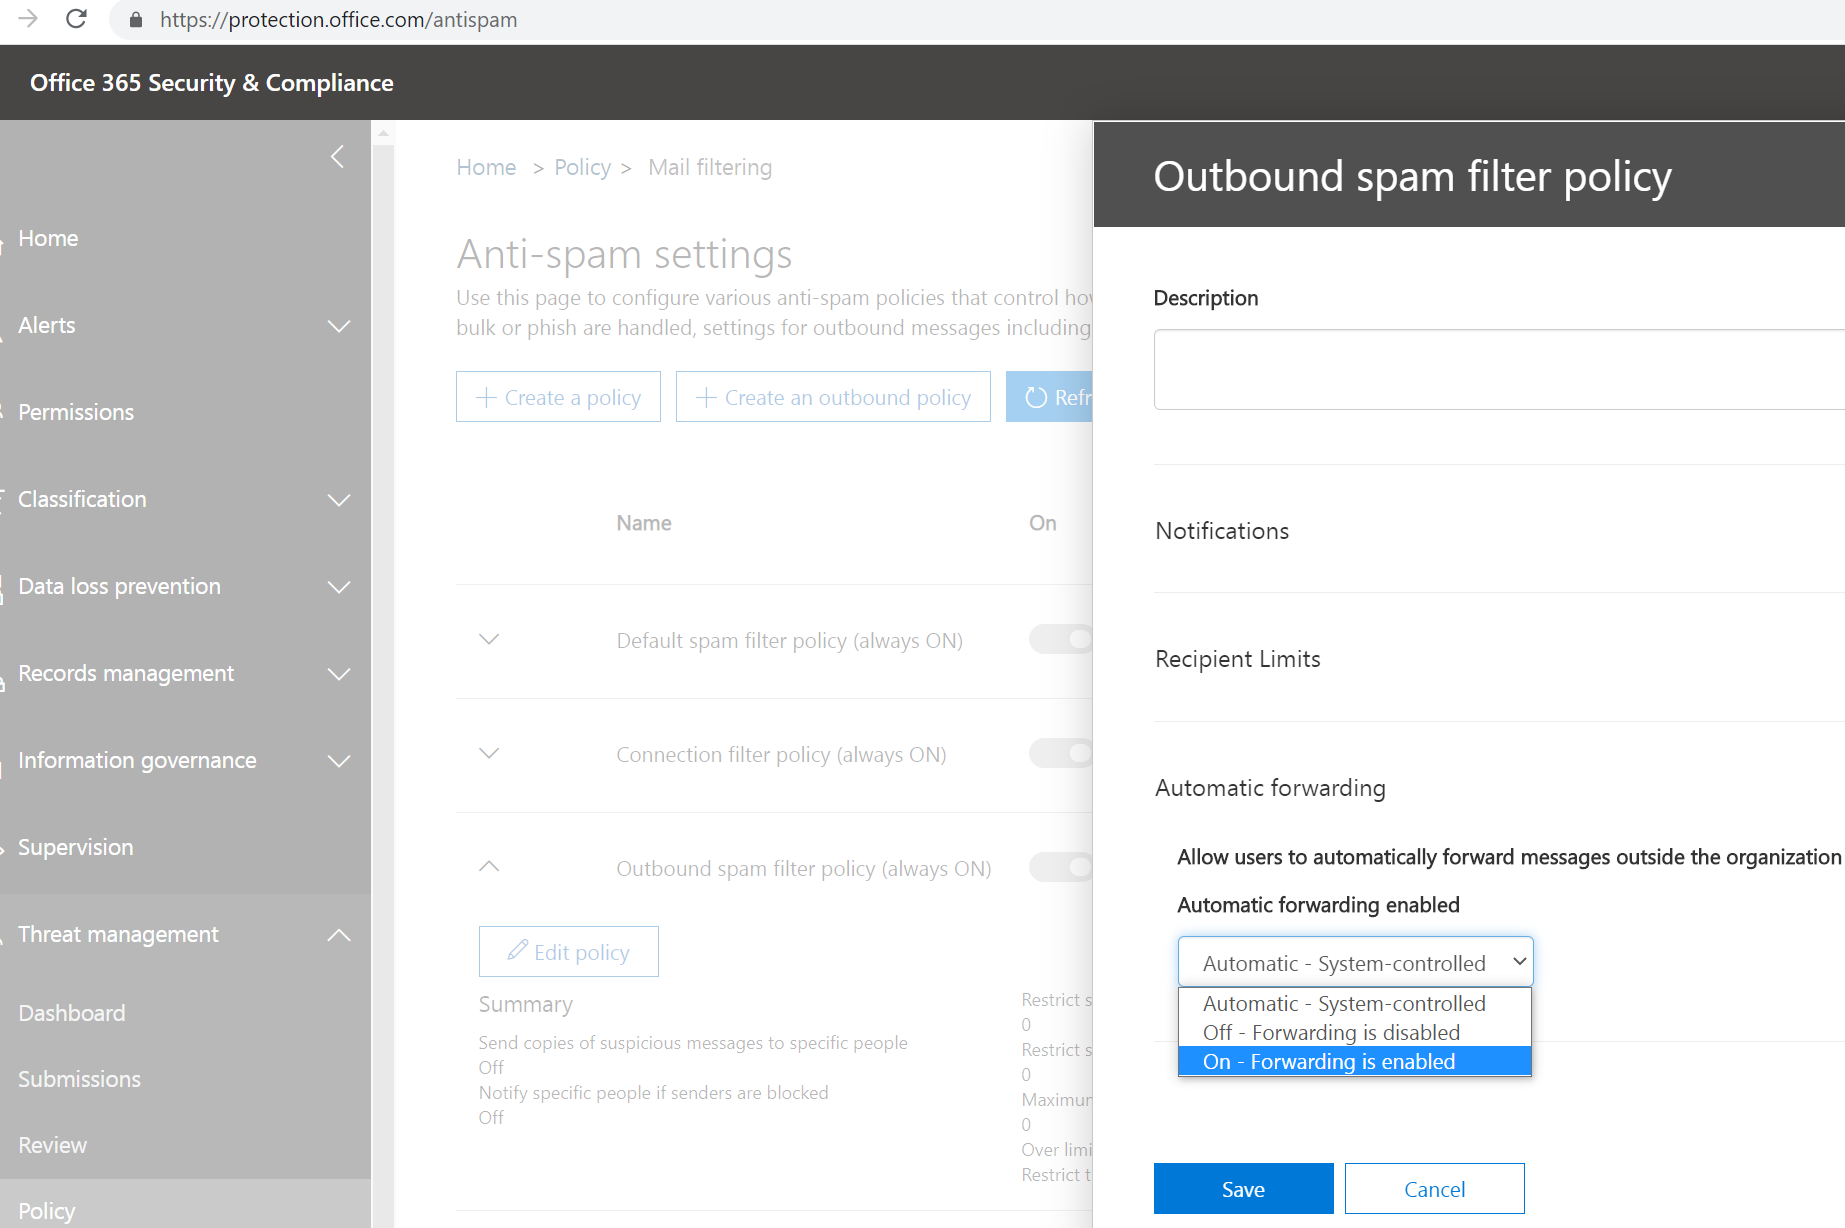Go to Home breadcrumb link
This screenshot has width=1845, height=1228.
(x=486, y=167)
